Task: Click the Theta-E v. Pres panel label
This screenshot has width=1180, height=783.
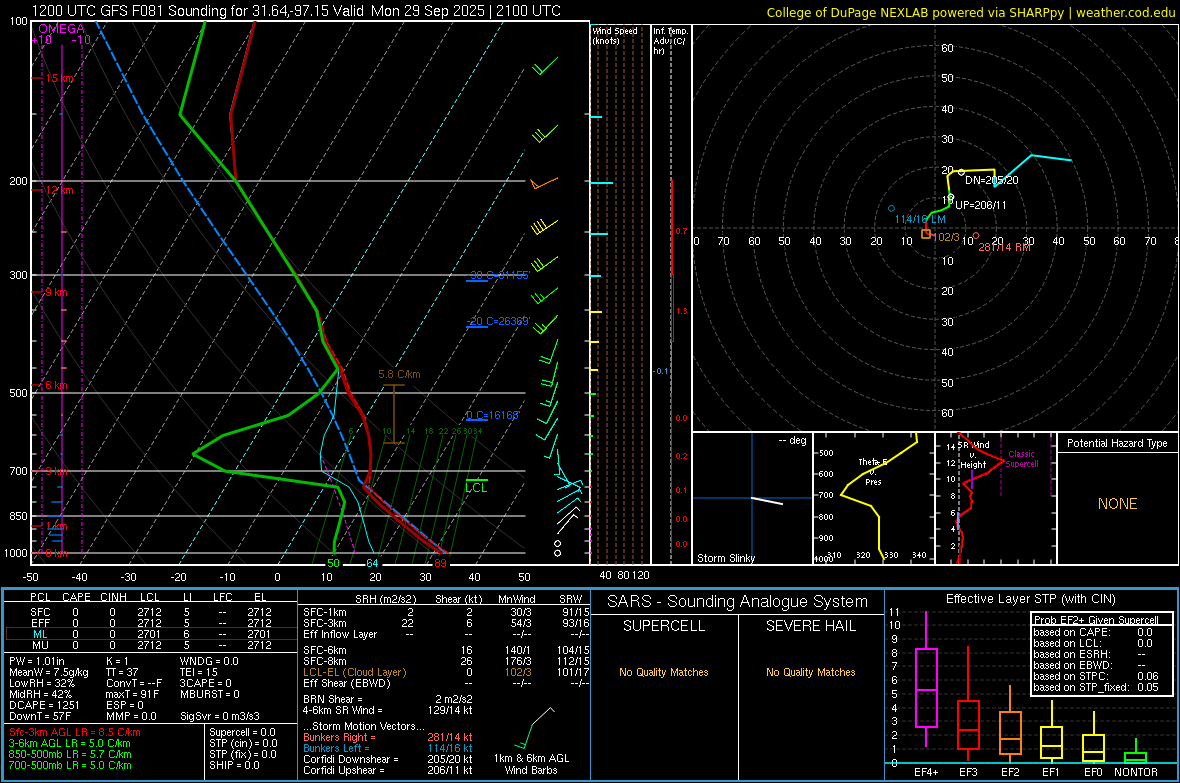Action: point(873,471)
